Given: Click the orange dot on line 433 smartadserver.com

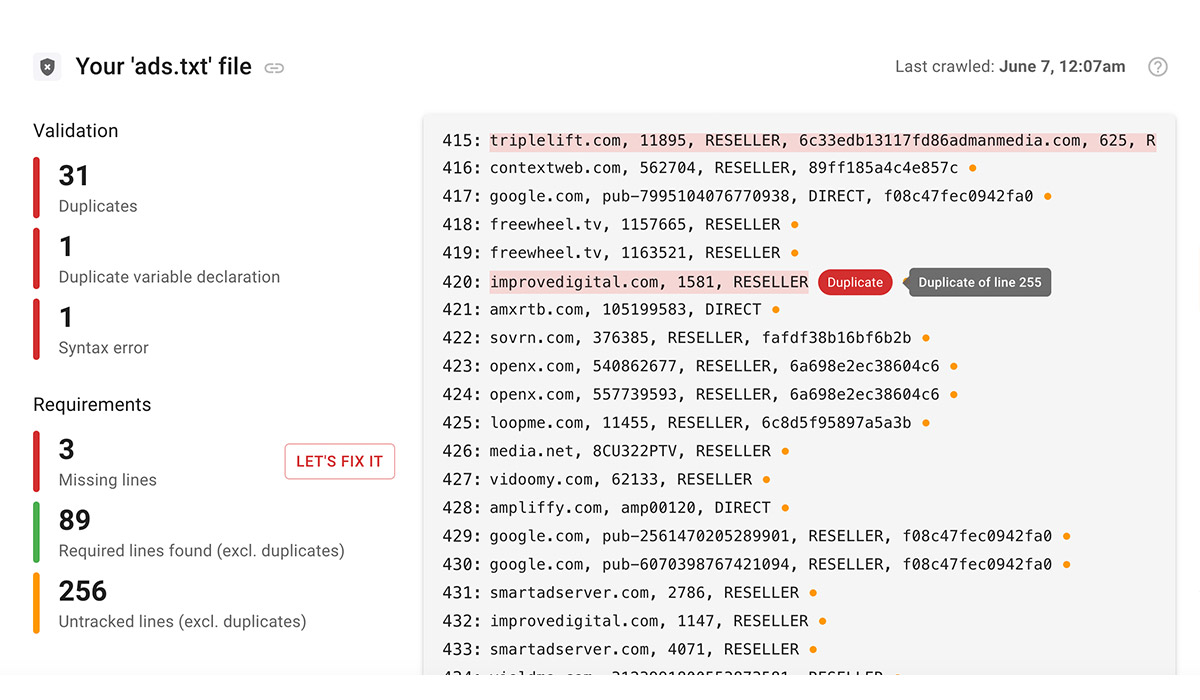Looking at the screenshot, I should (x=813, y=650).
